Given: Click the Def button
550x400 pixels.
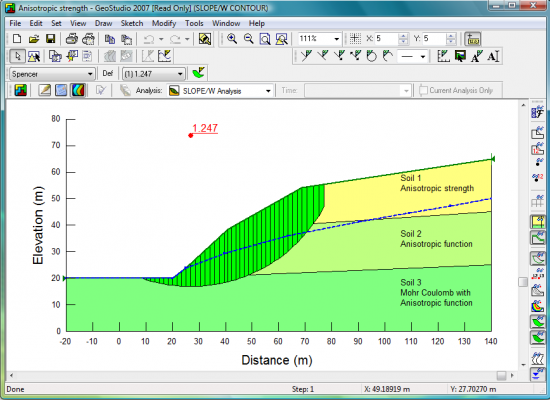Looking at the screenshot, I should [x=108, y=73].
